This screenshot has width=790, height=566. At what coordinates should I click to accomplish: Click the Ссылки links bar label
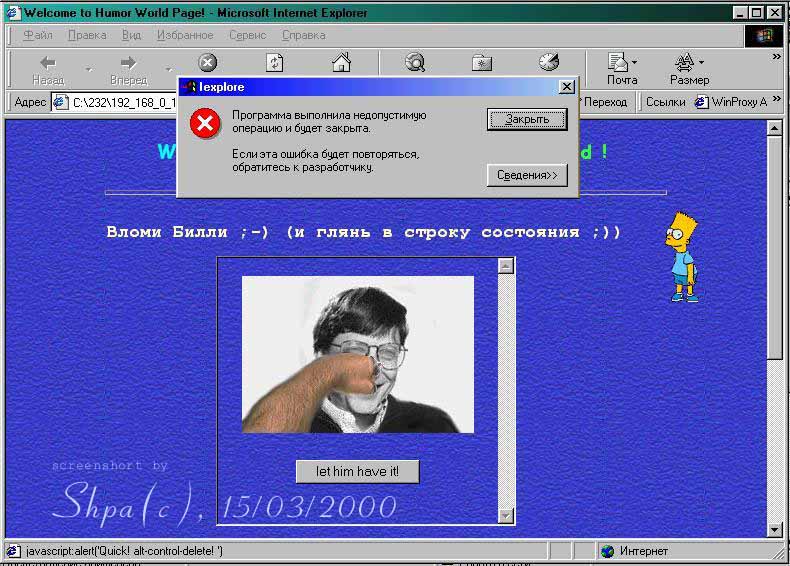pyautogui.click(x=666, y=102)
